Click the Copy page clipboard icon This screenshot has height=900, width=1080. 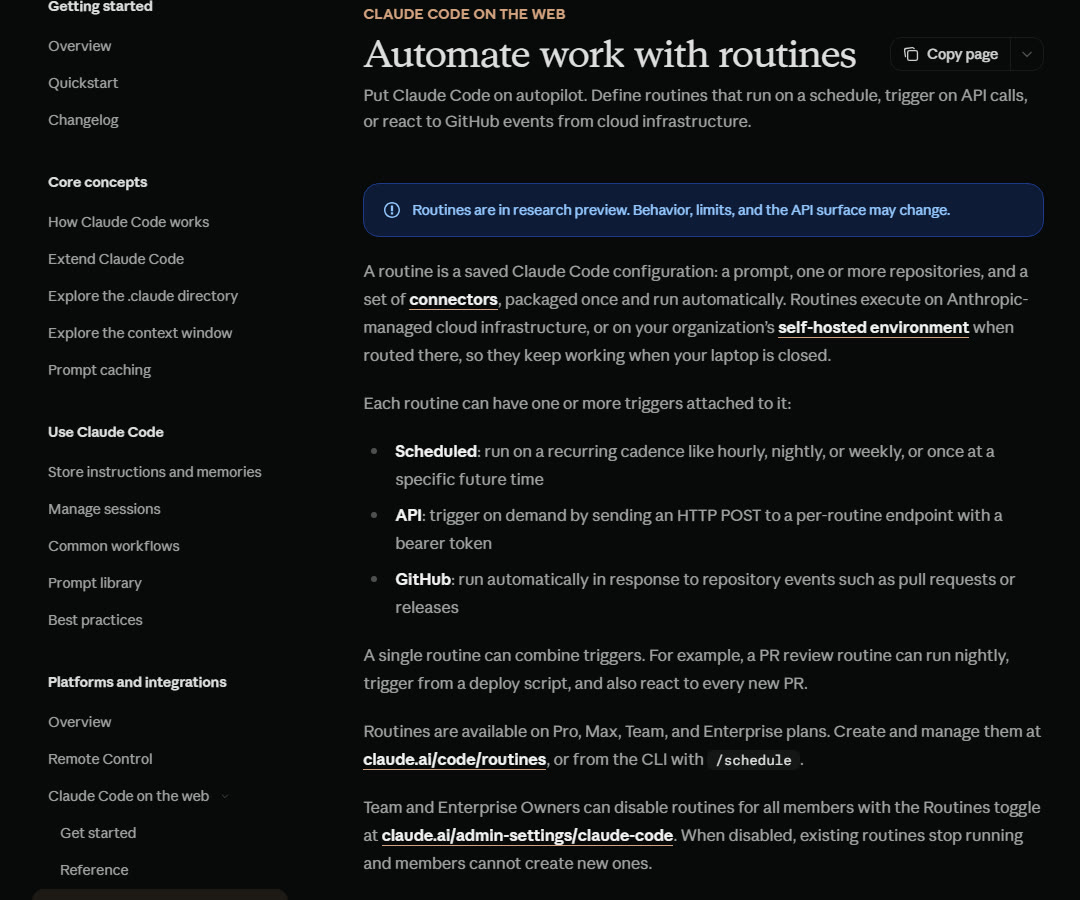(x=911, y=54)
